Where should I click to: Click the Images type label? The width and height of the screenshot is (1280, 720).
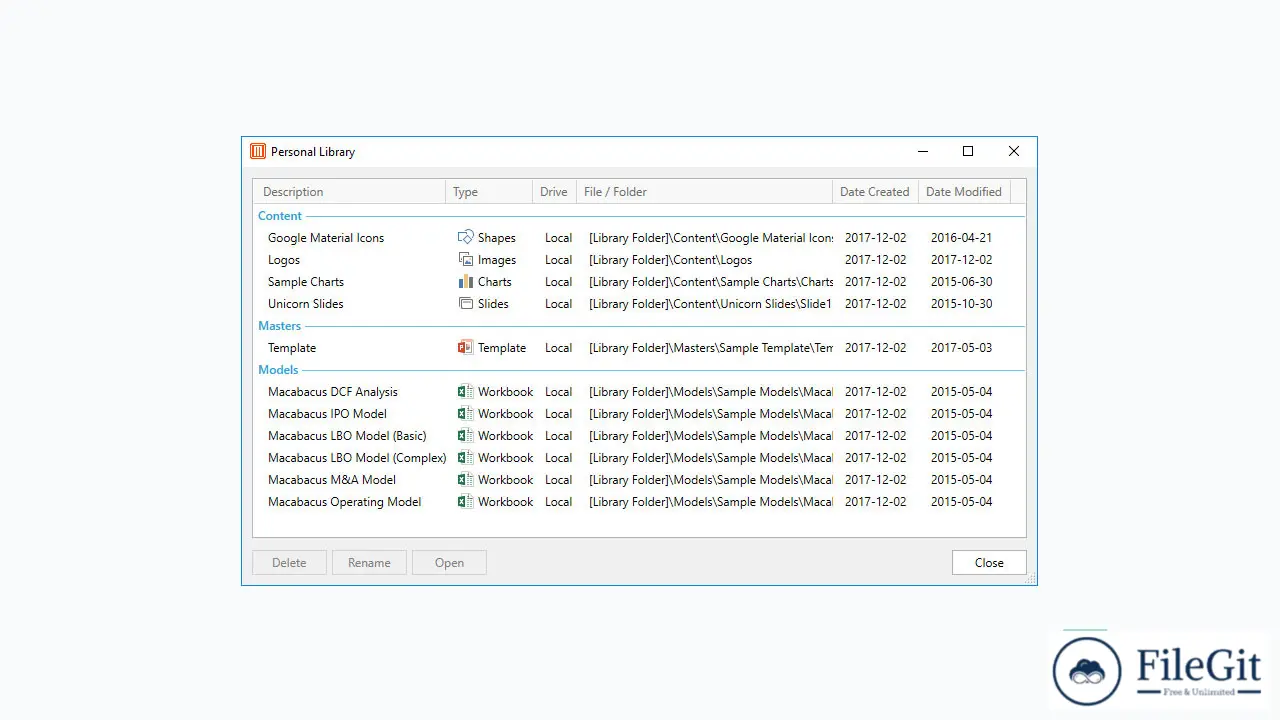tap(497, 260)
